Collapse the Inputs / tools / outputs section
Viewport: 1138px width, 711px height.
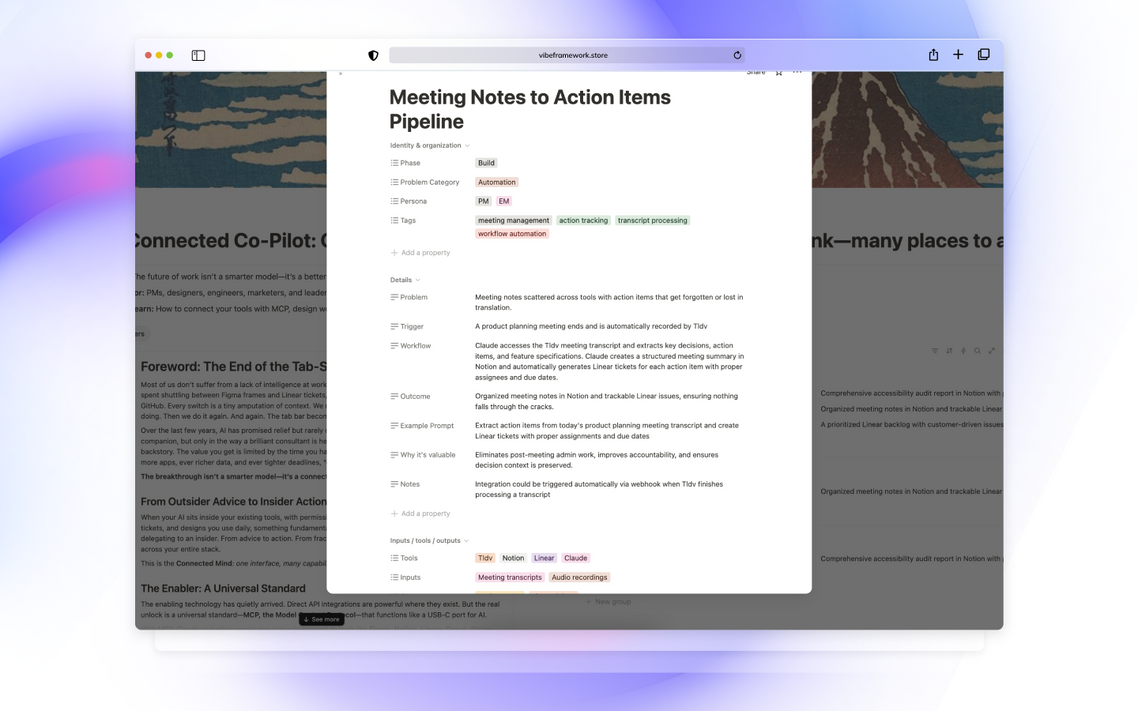(429, 541)
